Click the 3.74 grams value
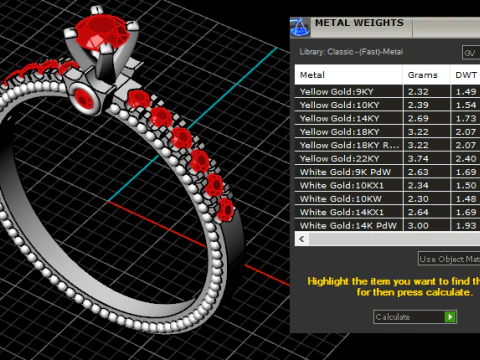The height and width of the screenshot is (360, 480). click(418, 158)
